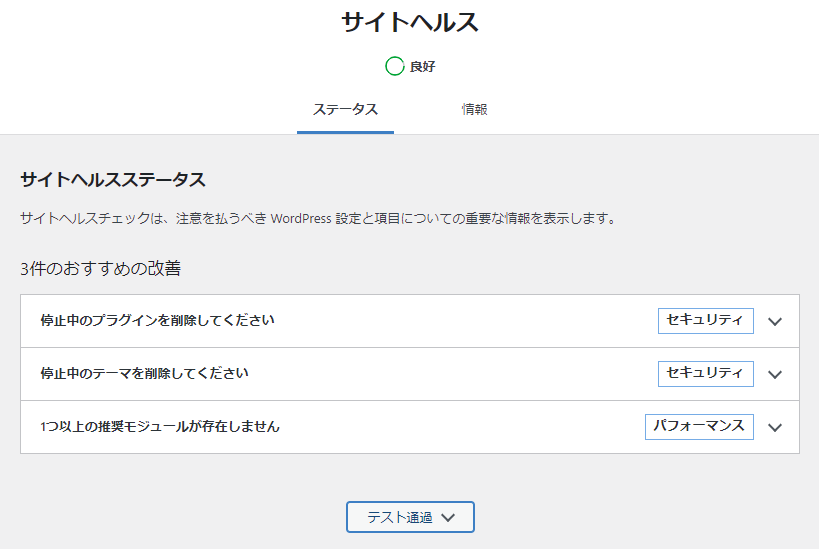Click セキュリティ badge in theme row
The image size is (819, 549).
pyautogui.click(x=705, y=373)
